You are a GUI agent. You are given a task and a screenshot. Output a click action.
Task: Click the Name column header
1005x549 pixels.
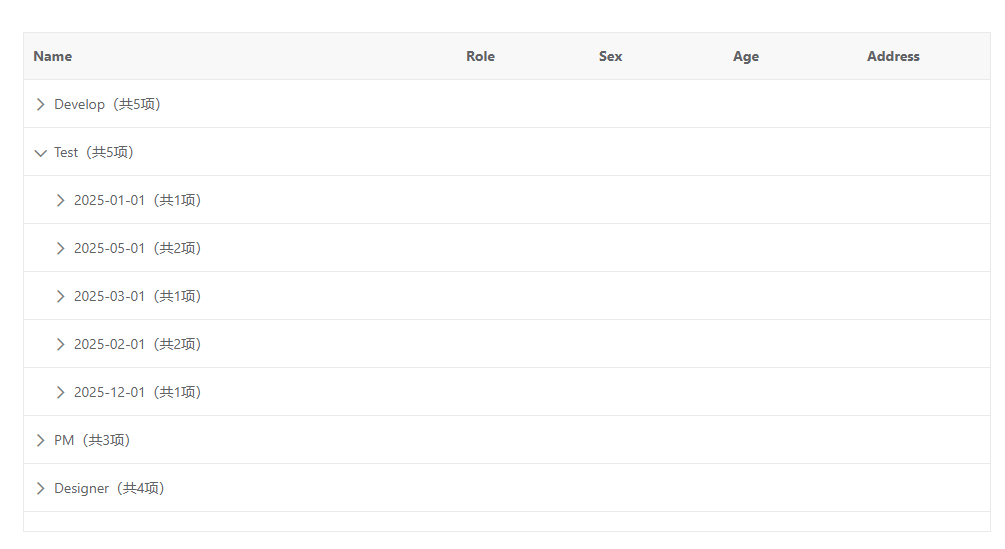coord(53,56)
